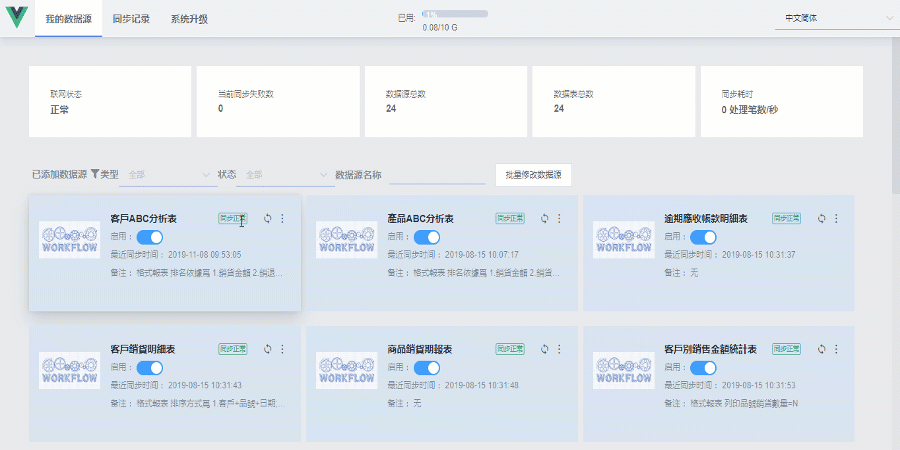The height and width of the screenshot is (450, 900).
Task: Turn off 启用 switch for 商品銷貨明細表
Action: 427,368
